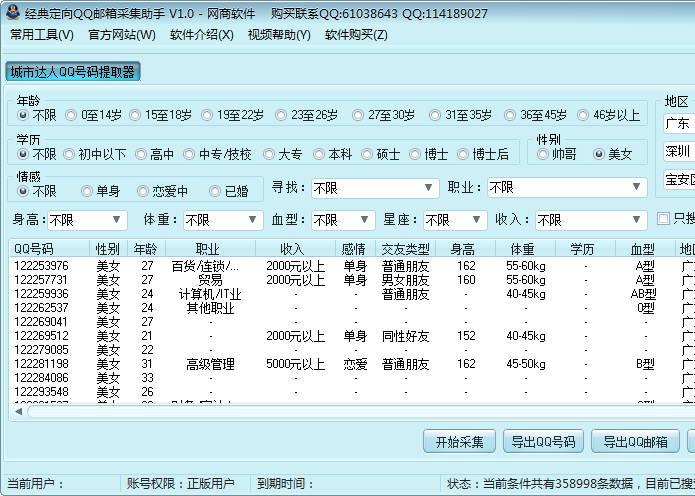The width and height of the screenshot is (695, 496).
Task: Open the province field showing 广东
Action: 679,124
